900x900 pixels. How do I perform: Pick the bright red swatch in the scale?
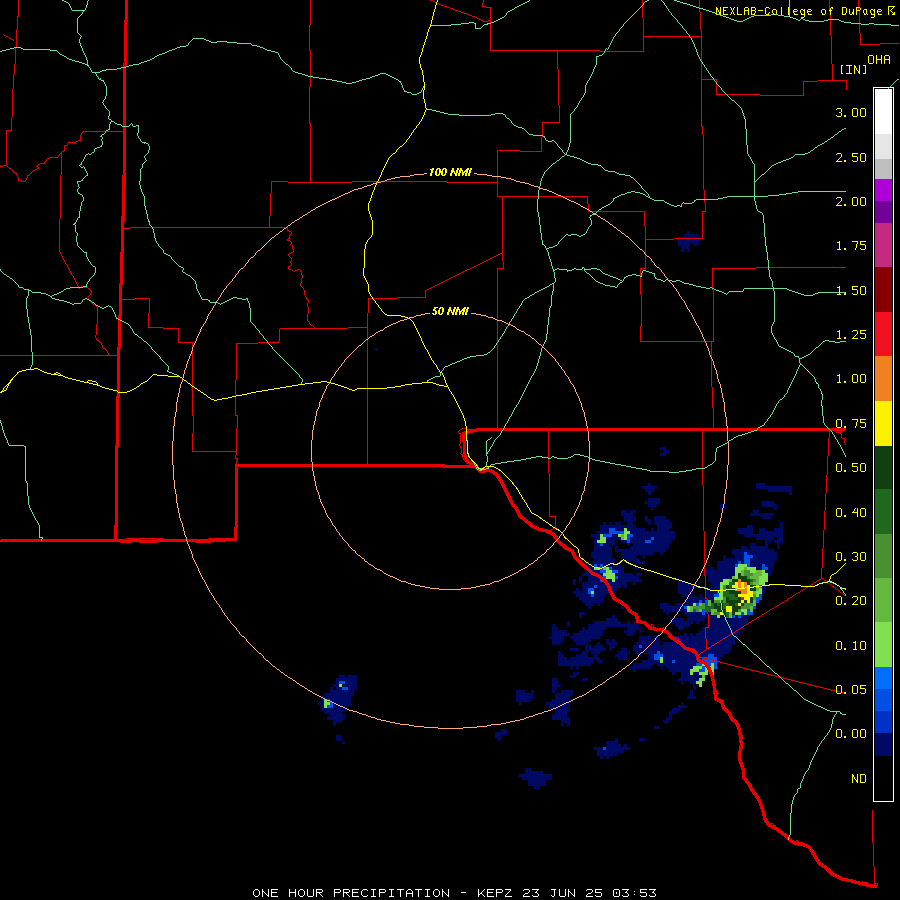tap(883, 334)
